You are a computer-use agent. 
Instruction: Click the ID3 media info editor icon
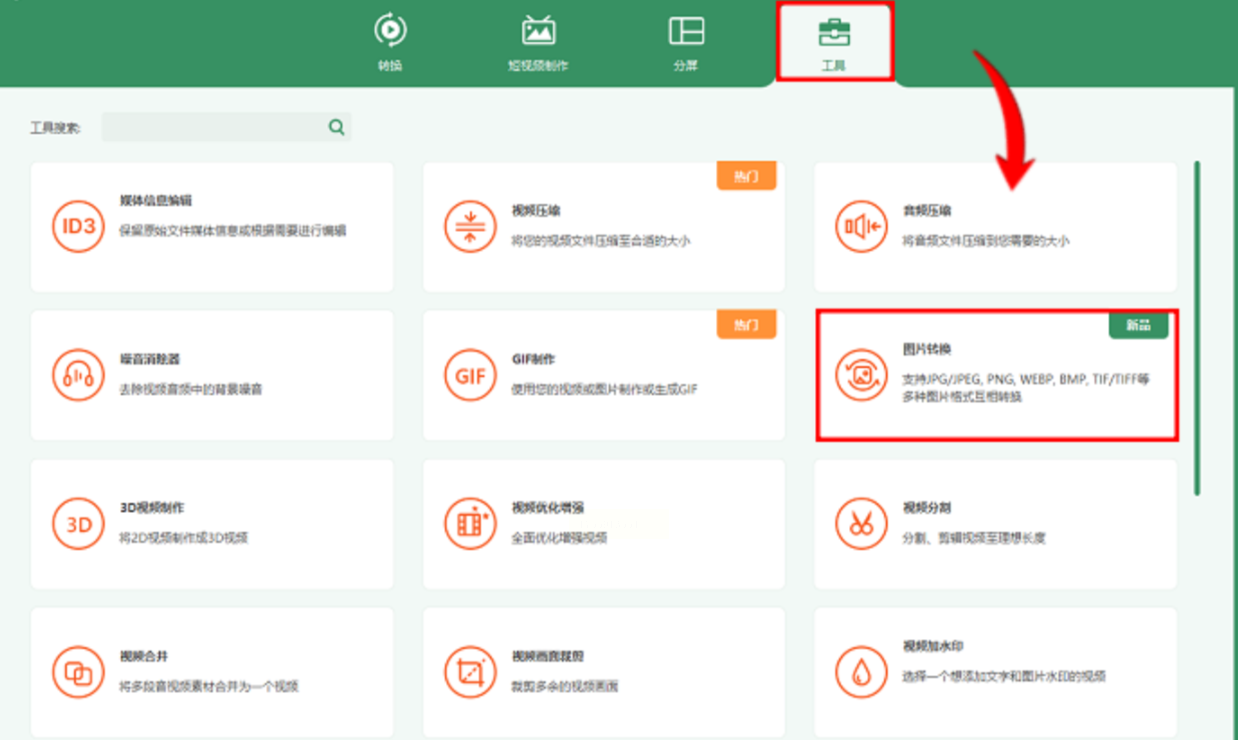click(78, 227)
